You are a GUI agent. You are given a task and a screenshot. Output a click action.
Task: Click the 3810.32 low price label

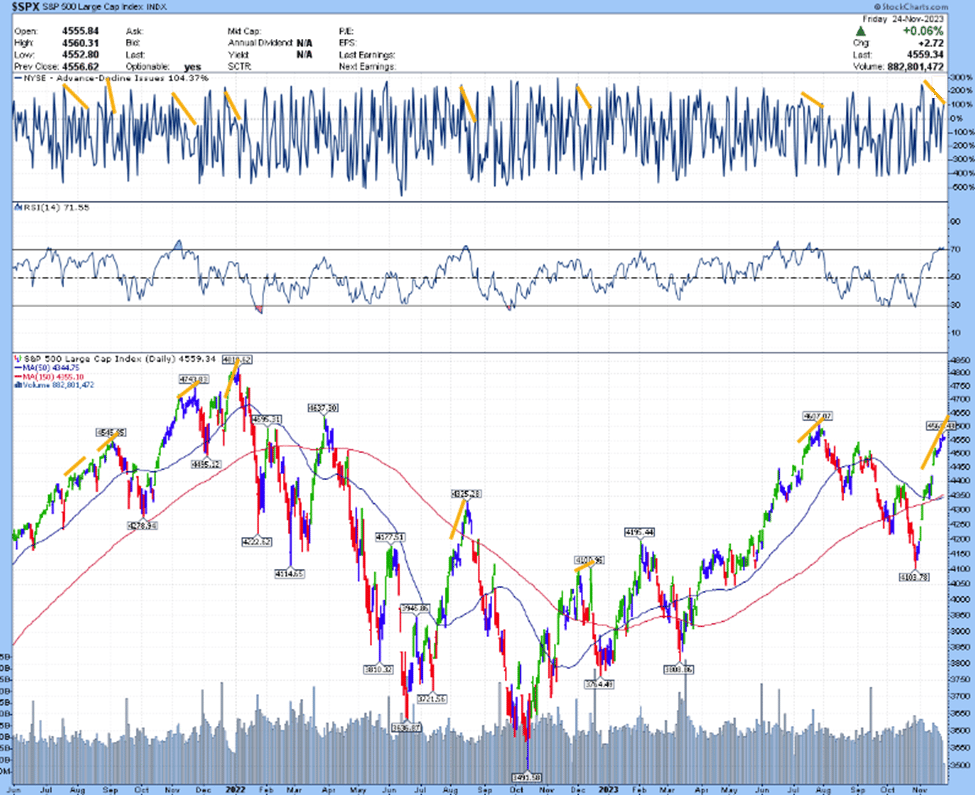(378, 669)
